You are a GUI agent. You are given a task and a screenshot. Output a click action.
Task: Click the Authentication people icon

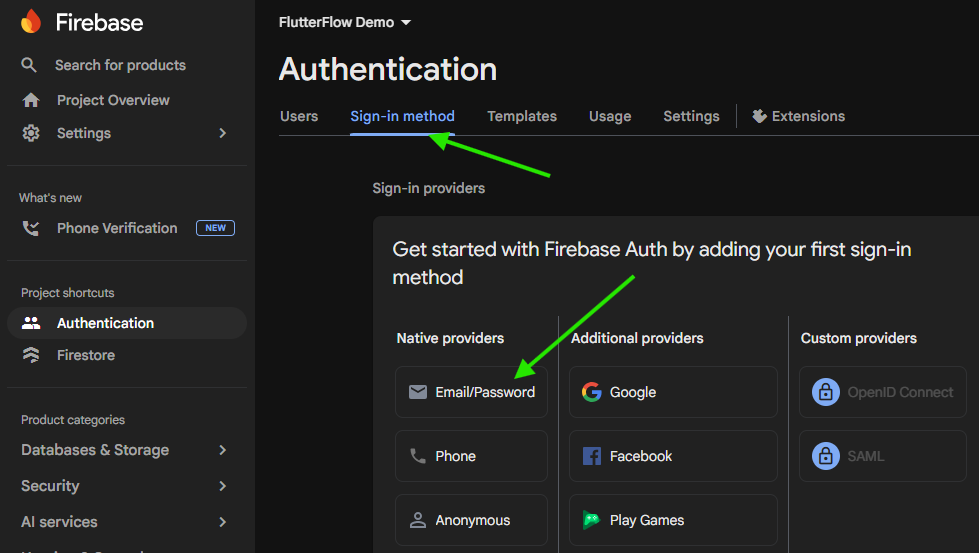31,323
